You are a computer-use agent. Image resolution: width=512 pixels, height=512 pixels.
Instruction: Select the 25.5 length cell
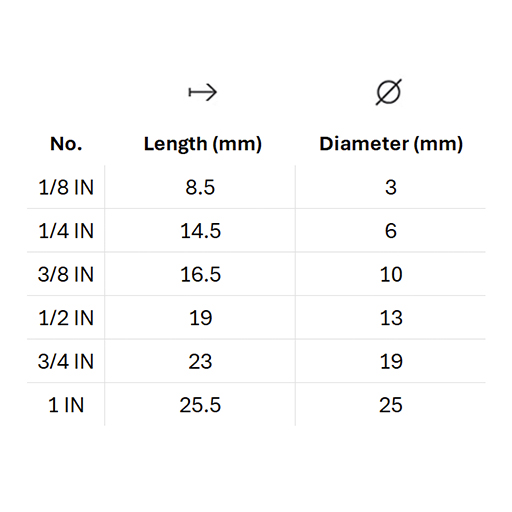(200, 405)
